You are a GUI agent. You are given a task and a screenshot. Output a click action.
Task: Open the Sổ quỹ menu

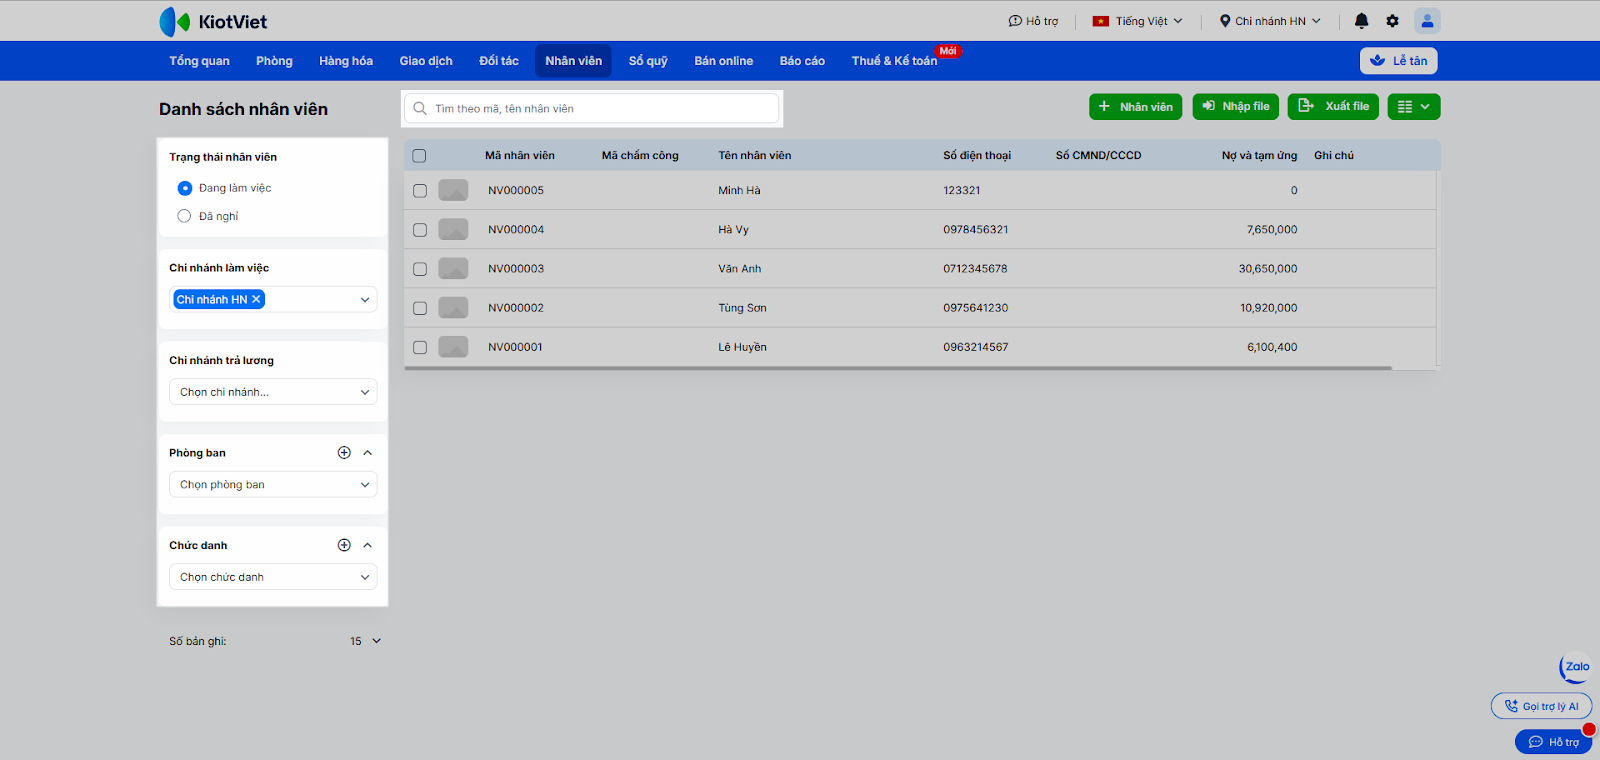[648, 61]
